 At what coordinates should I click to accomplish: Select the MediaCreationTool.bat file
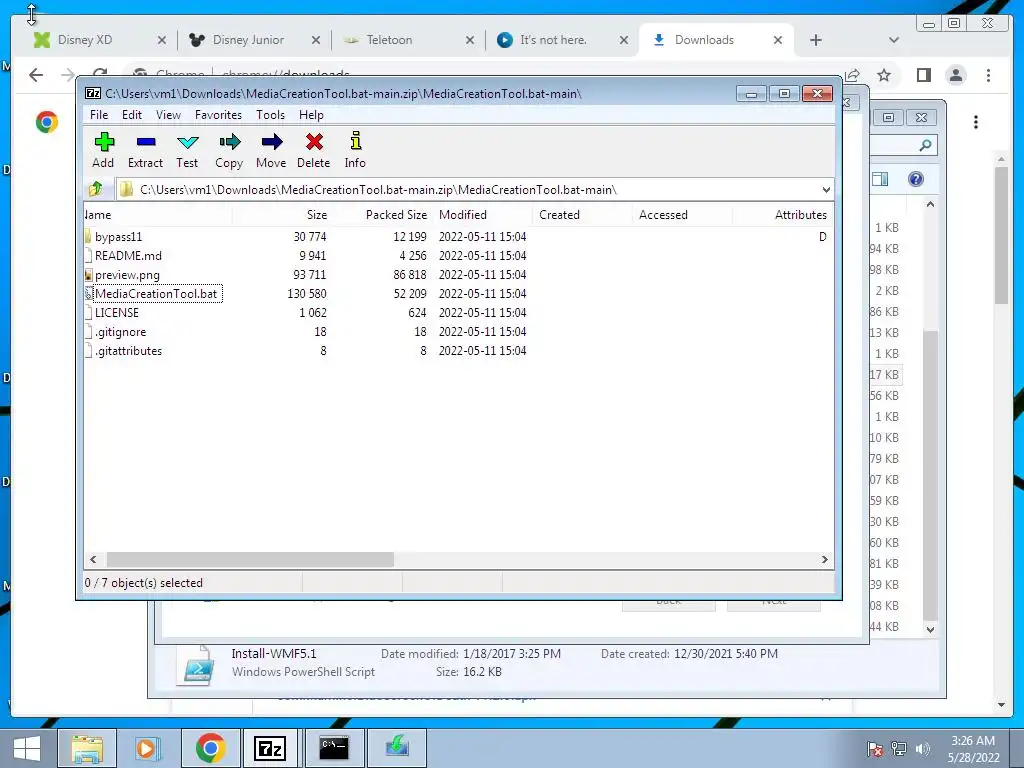(155, 294)
